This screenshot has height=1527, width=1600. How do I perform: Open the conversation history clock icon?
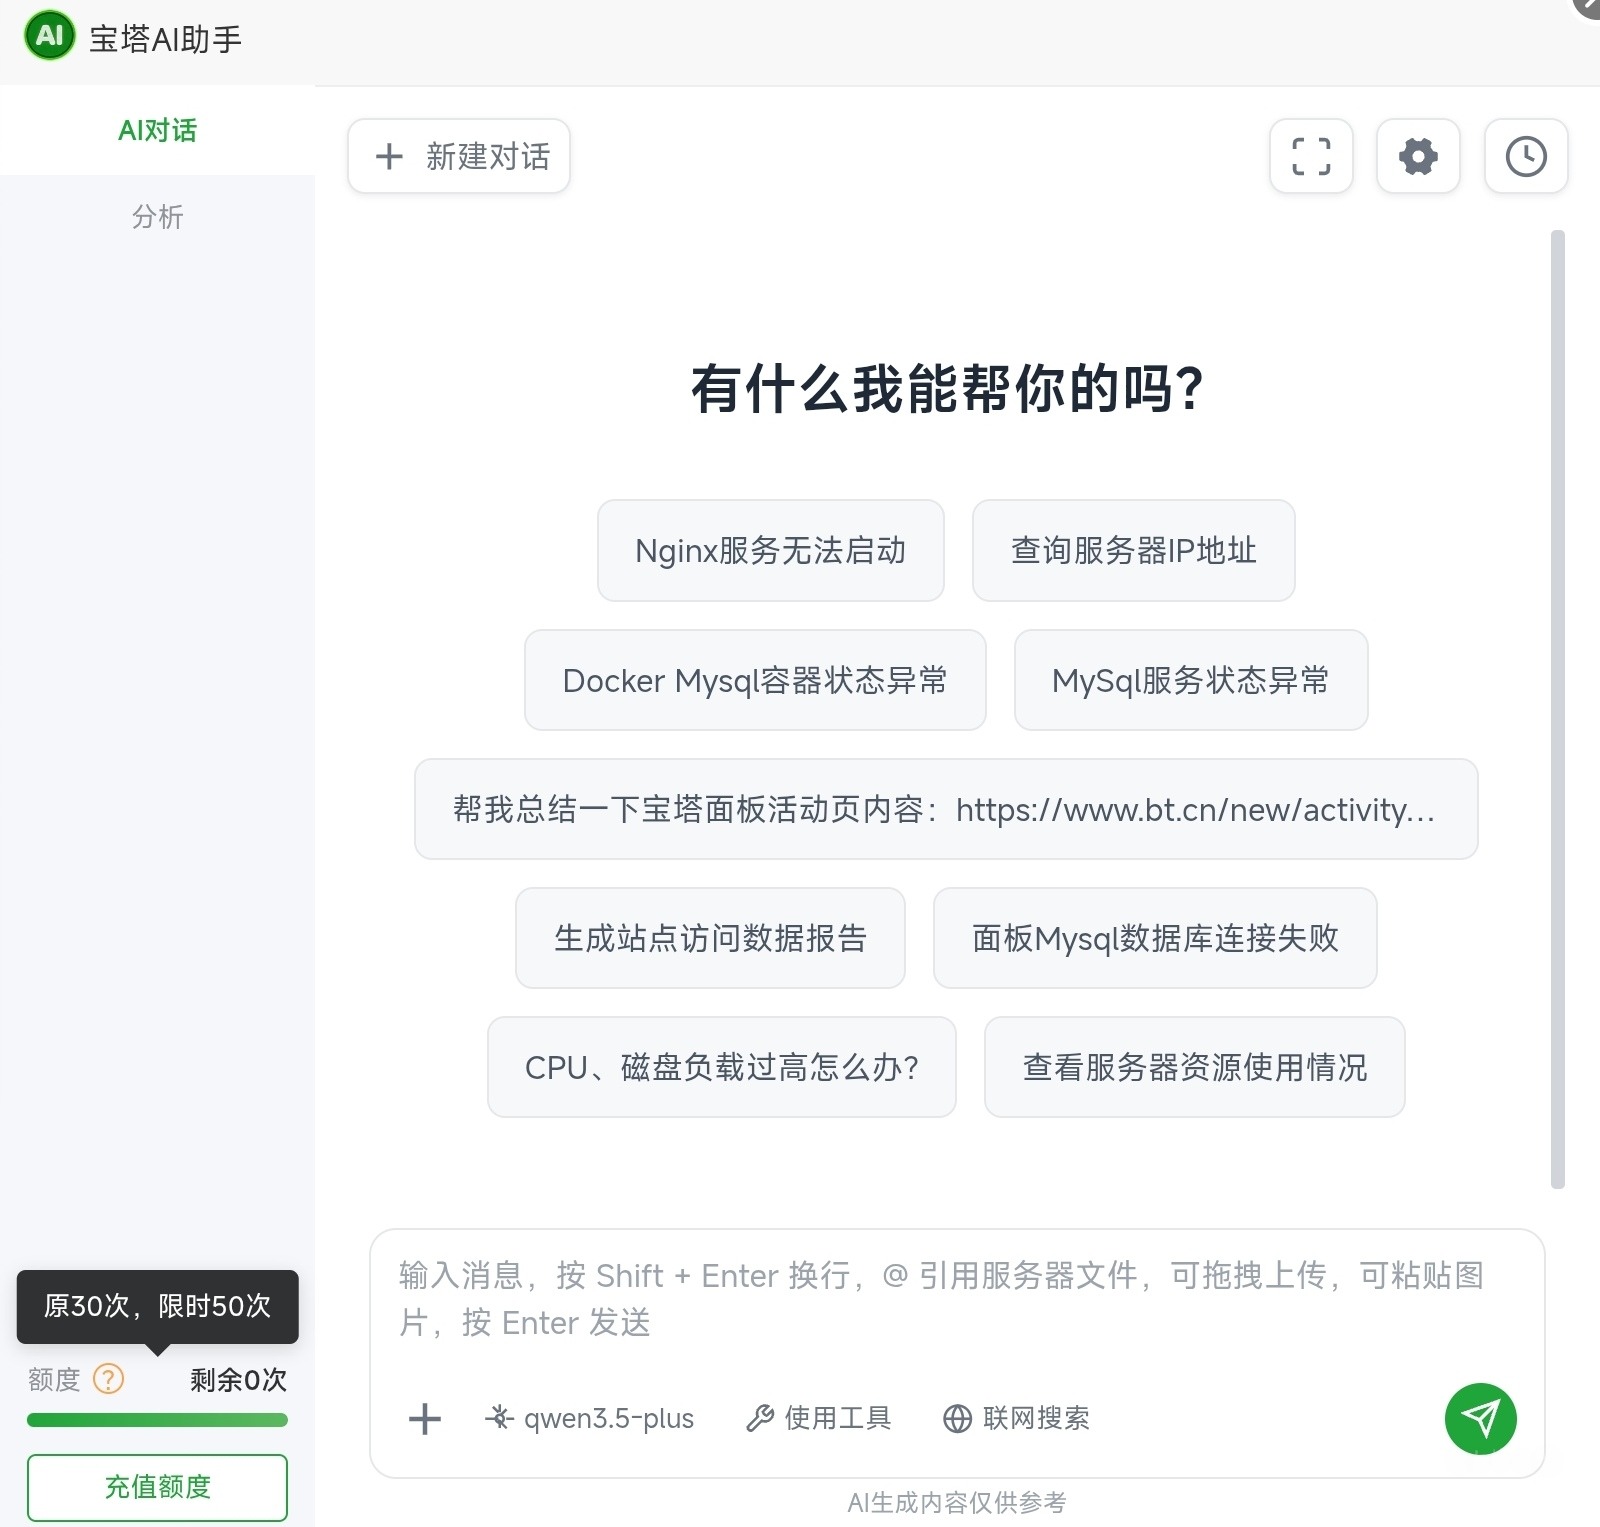coord(1526,156)
